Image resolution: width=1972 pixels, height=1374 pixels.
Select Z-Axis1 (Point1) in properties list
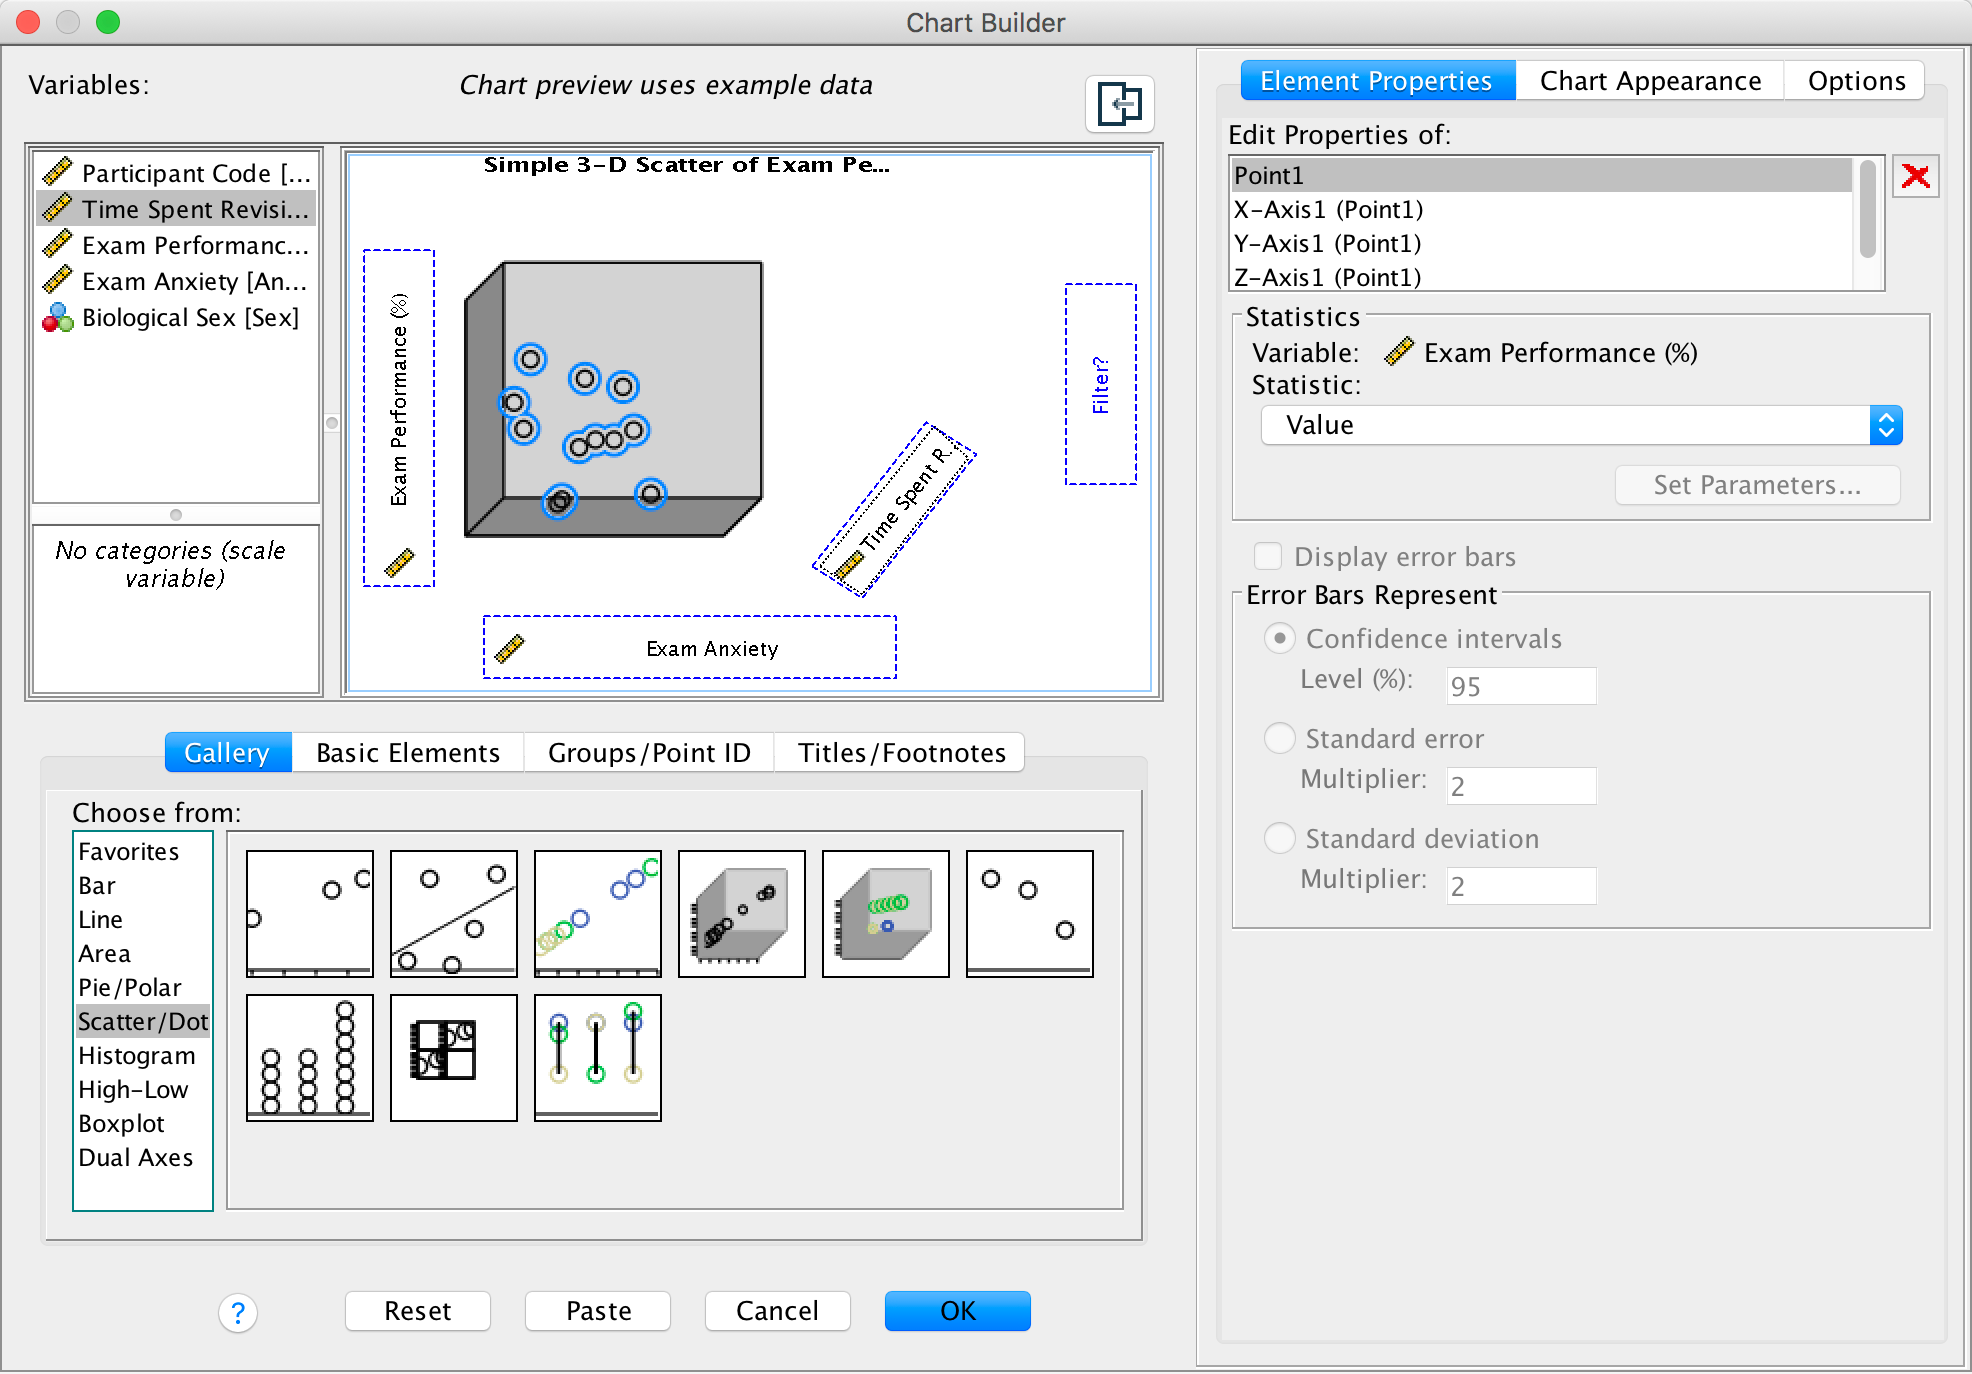coord(1327,277)
